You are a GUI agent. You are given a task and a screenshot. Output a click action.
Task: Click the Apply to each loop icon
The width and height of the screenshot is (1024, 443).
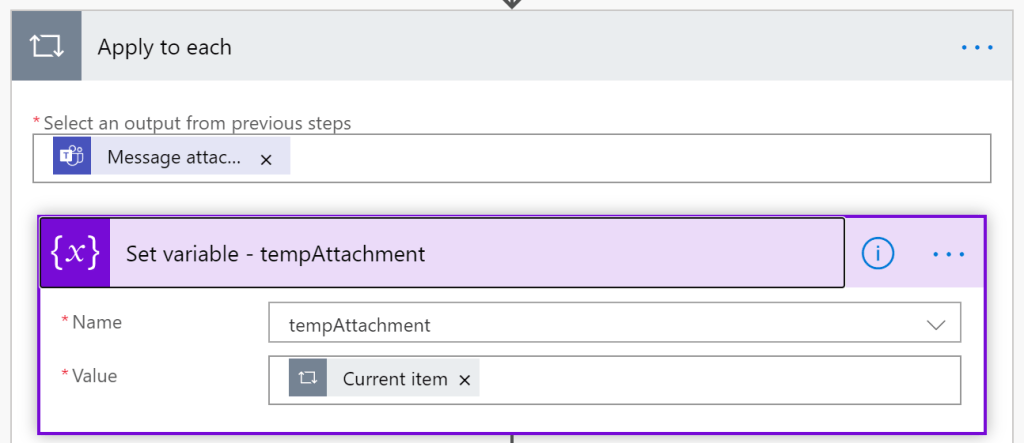tap(46, 47)
